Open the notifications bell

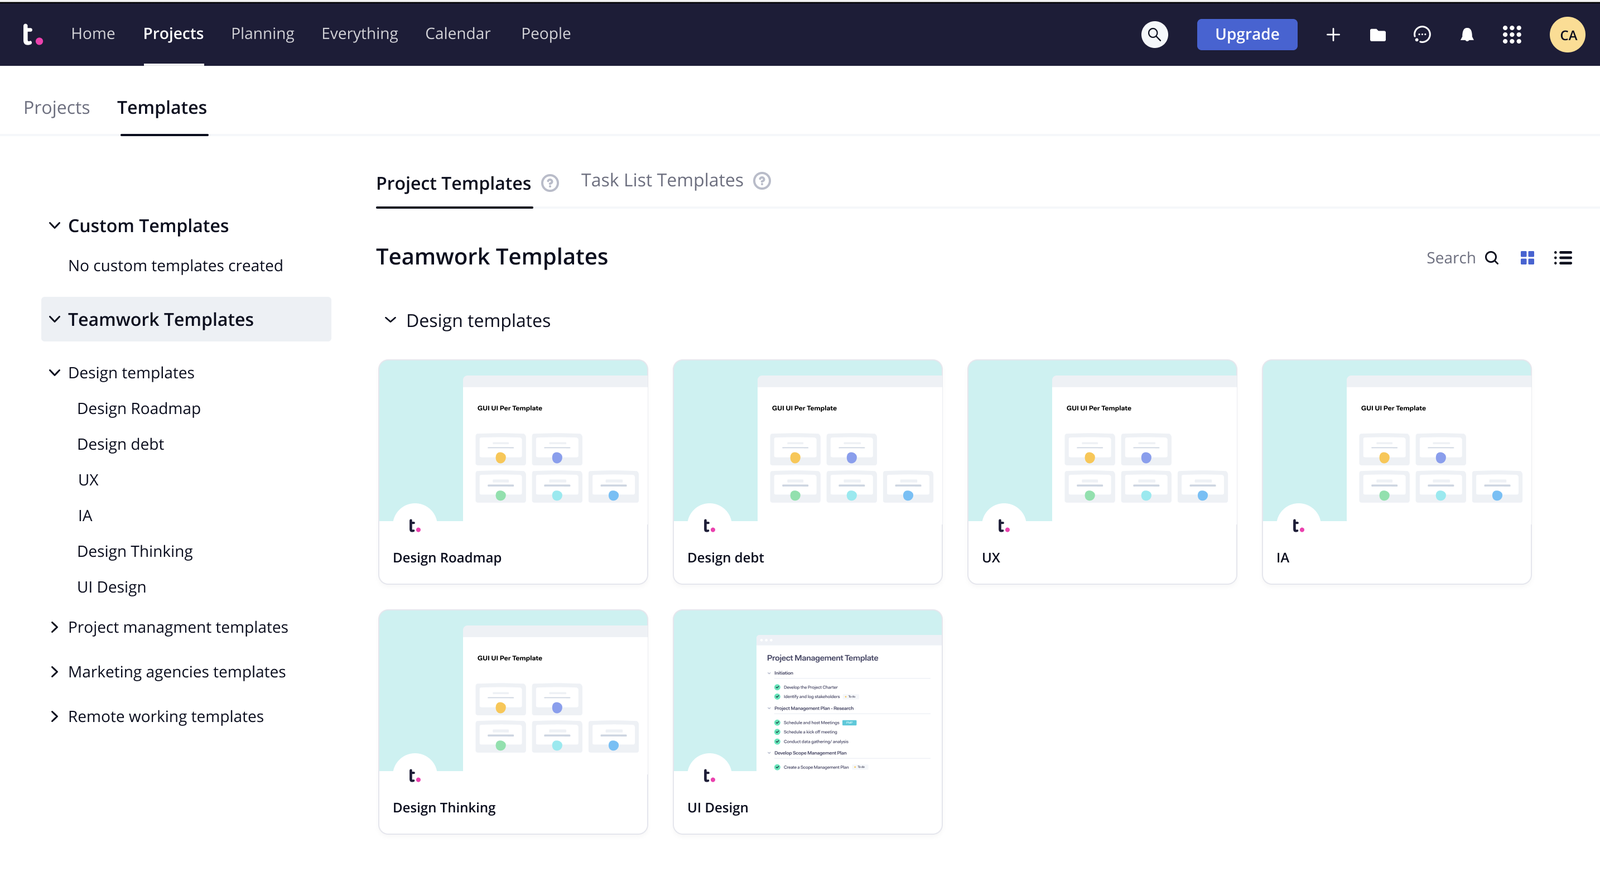click(1467, 35)
